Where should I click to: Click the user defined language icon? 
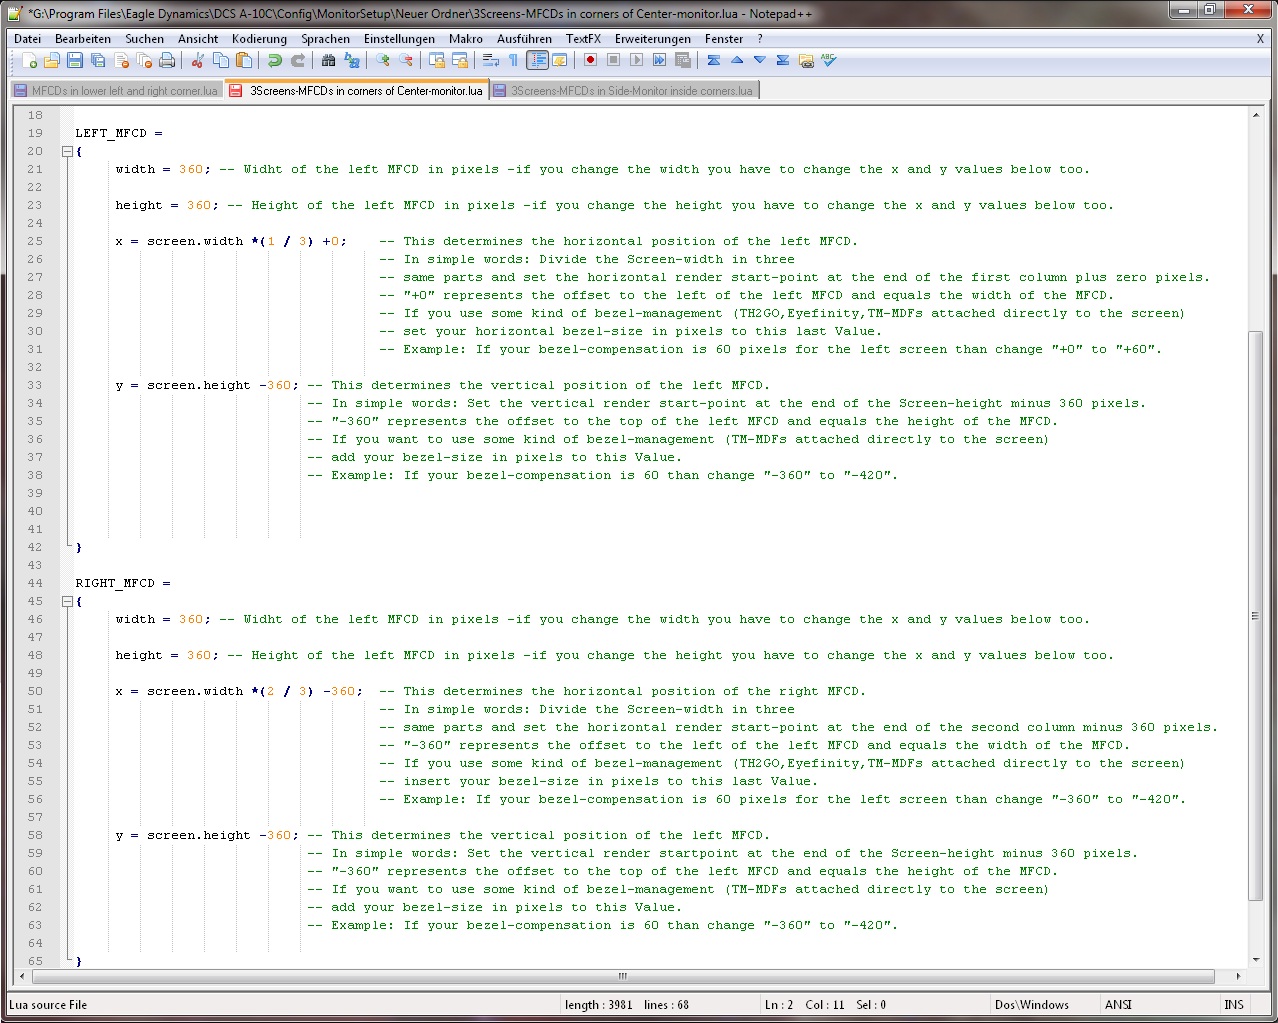(560, 60)
